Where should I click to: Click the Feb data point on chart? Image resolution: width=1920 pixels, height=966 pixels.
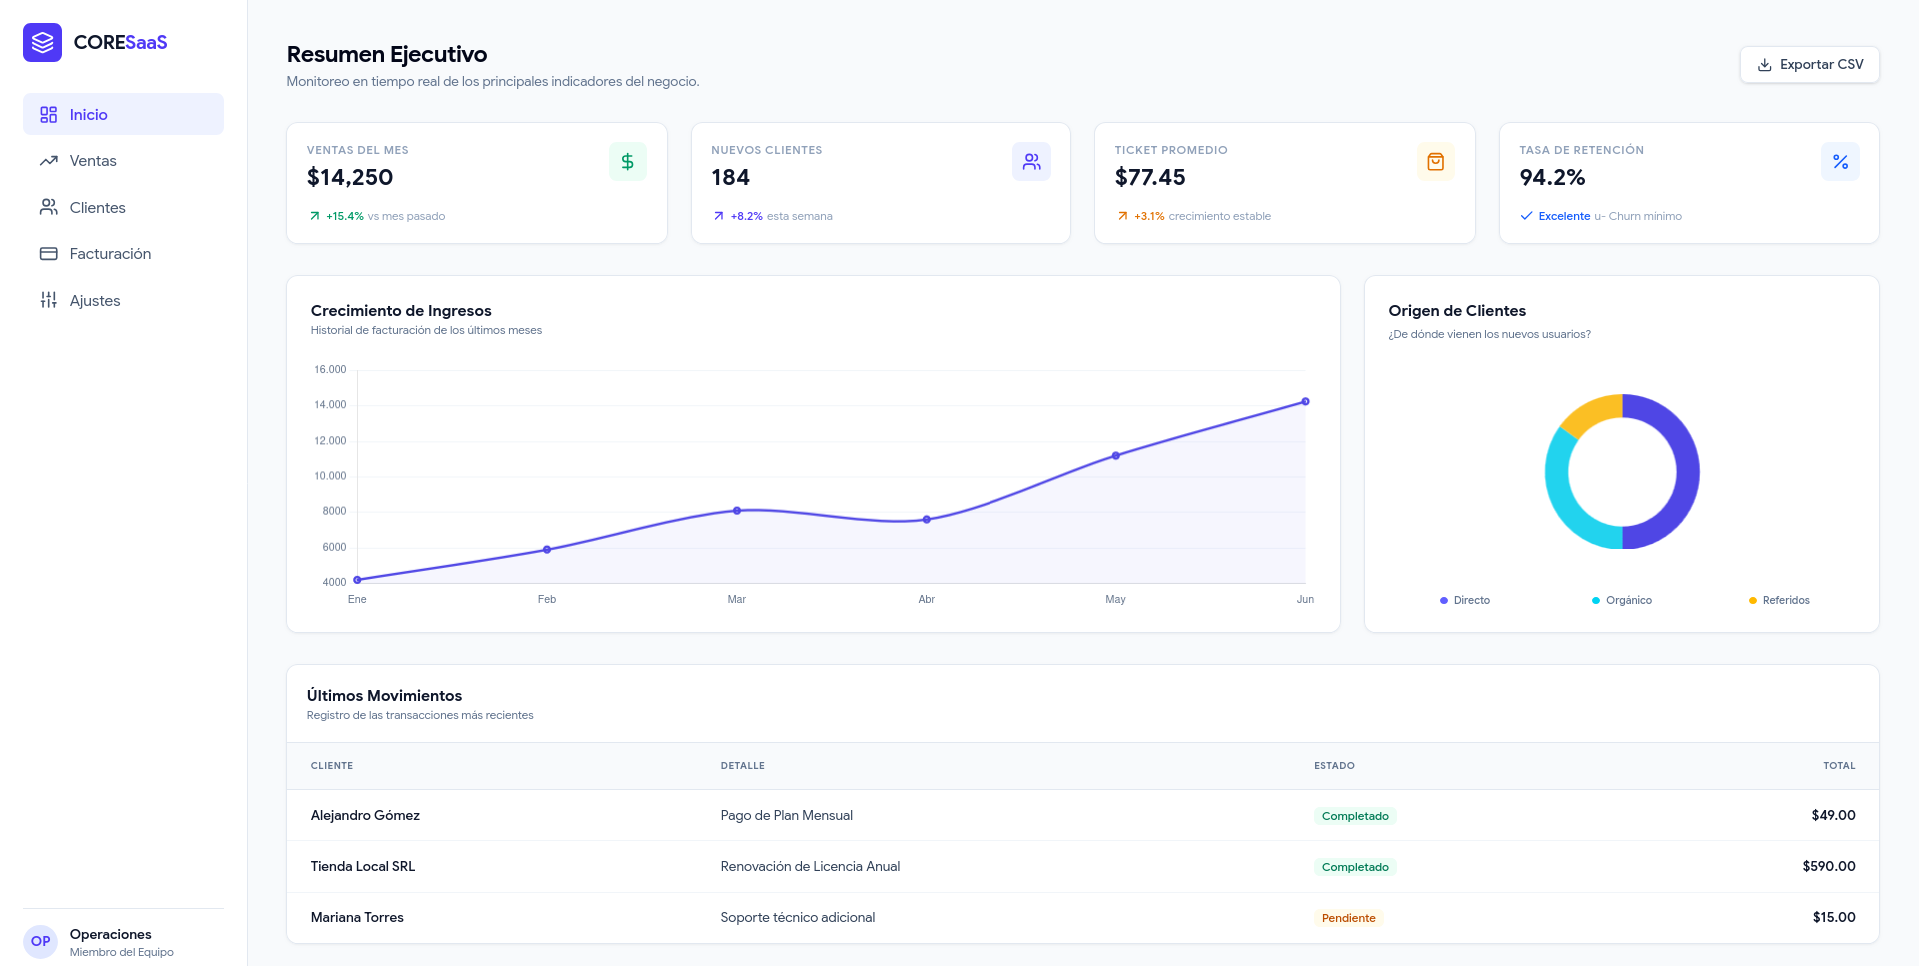(x=547, y=550)
